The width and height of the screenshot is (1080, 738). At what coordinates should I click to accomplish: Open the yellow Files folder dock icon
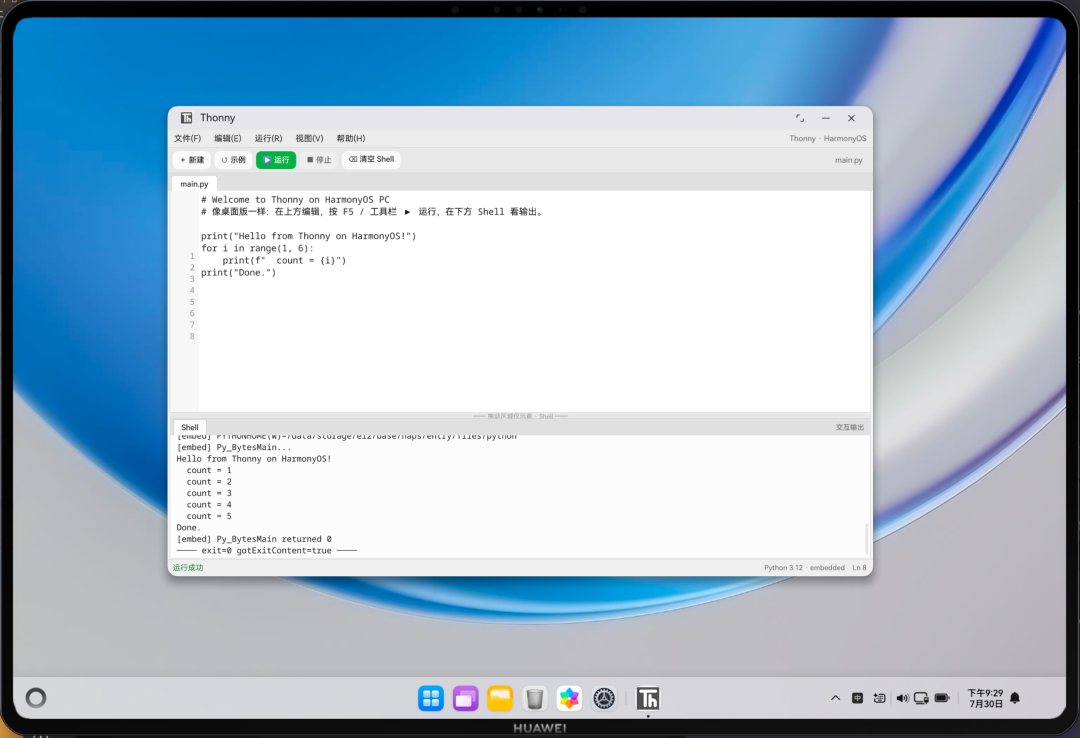click(x=500, y=699)
